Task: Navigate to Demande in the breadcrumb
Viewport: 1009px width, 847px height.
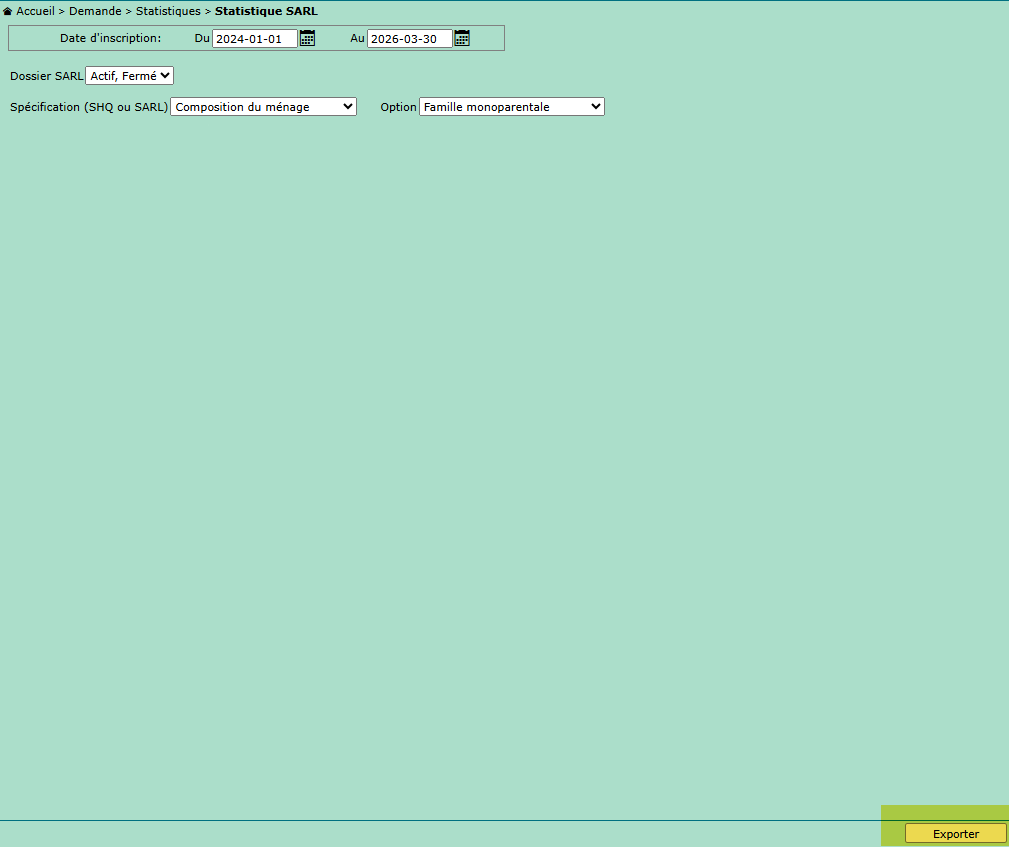Action: click(x=95, y=11)
